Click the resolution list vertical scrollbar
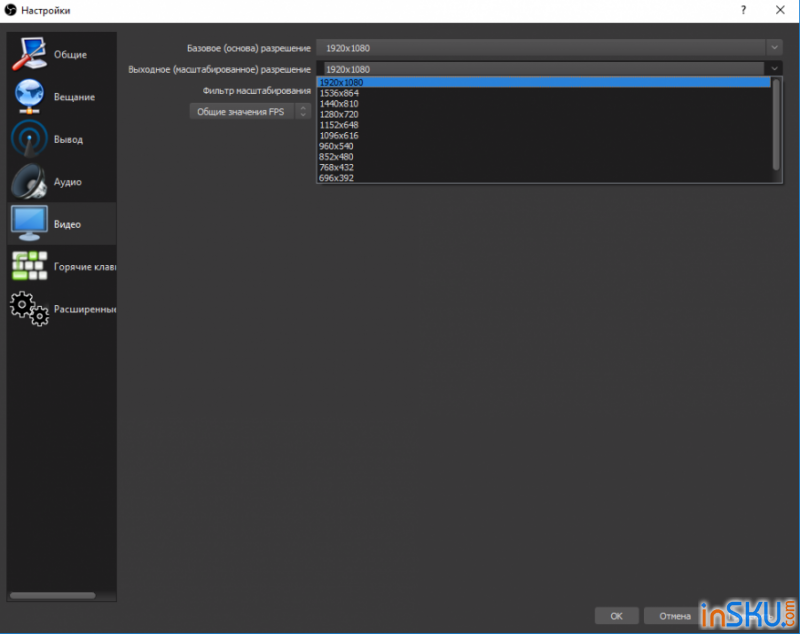Screen dimensions: 800x634 [776, 125]
